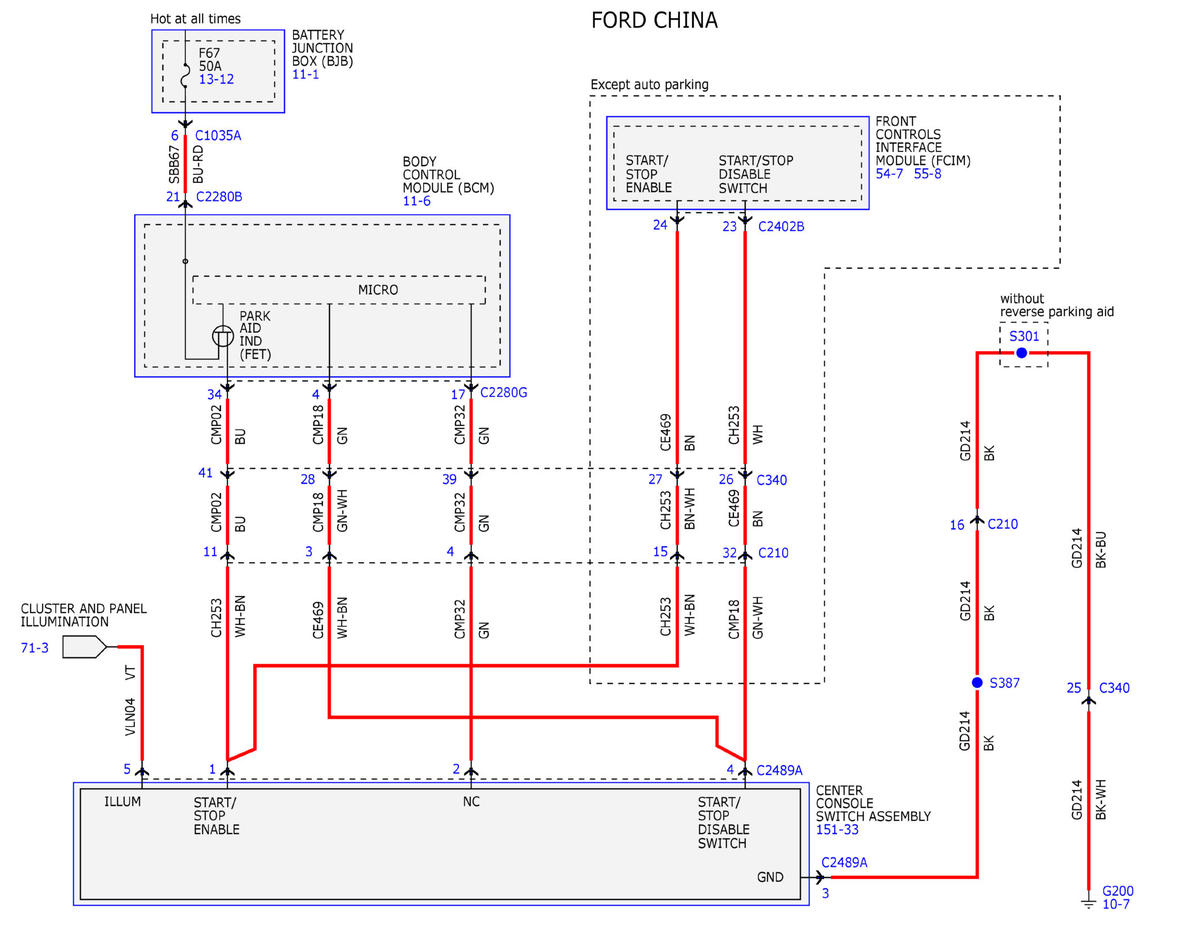Screen dimensions: 1200x927
Task: Click pin number 25 on BK-BU wire
Action: [x=1074, y=687]
